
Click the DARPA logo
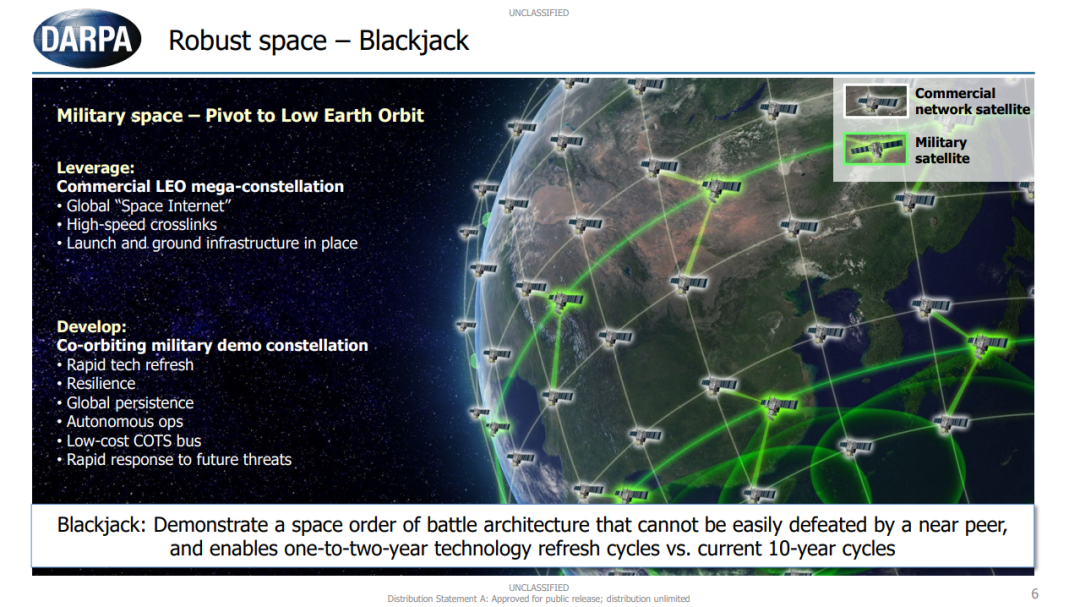87,39
